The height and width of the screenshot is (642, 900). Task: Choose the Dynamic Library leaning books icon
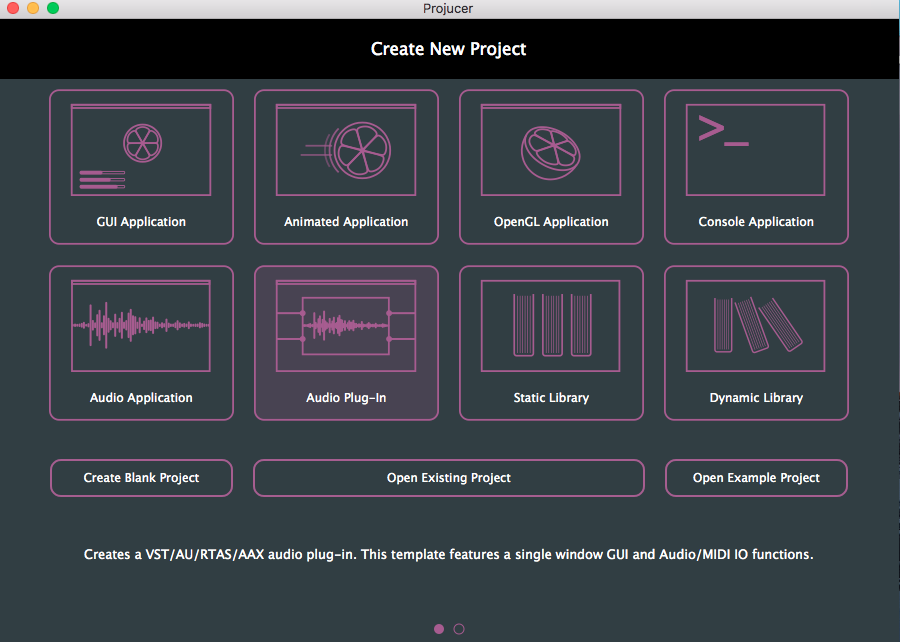[756, 326]
